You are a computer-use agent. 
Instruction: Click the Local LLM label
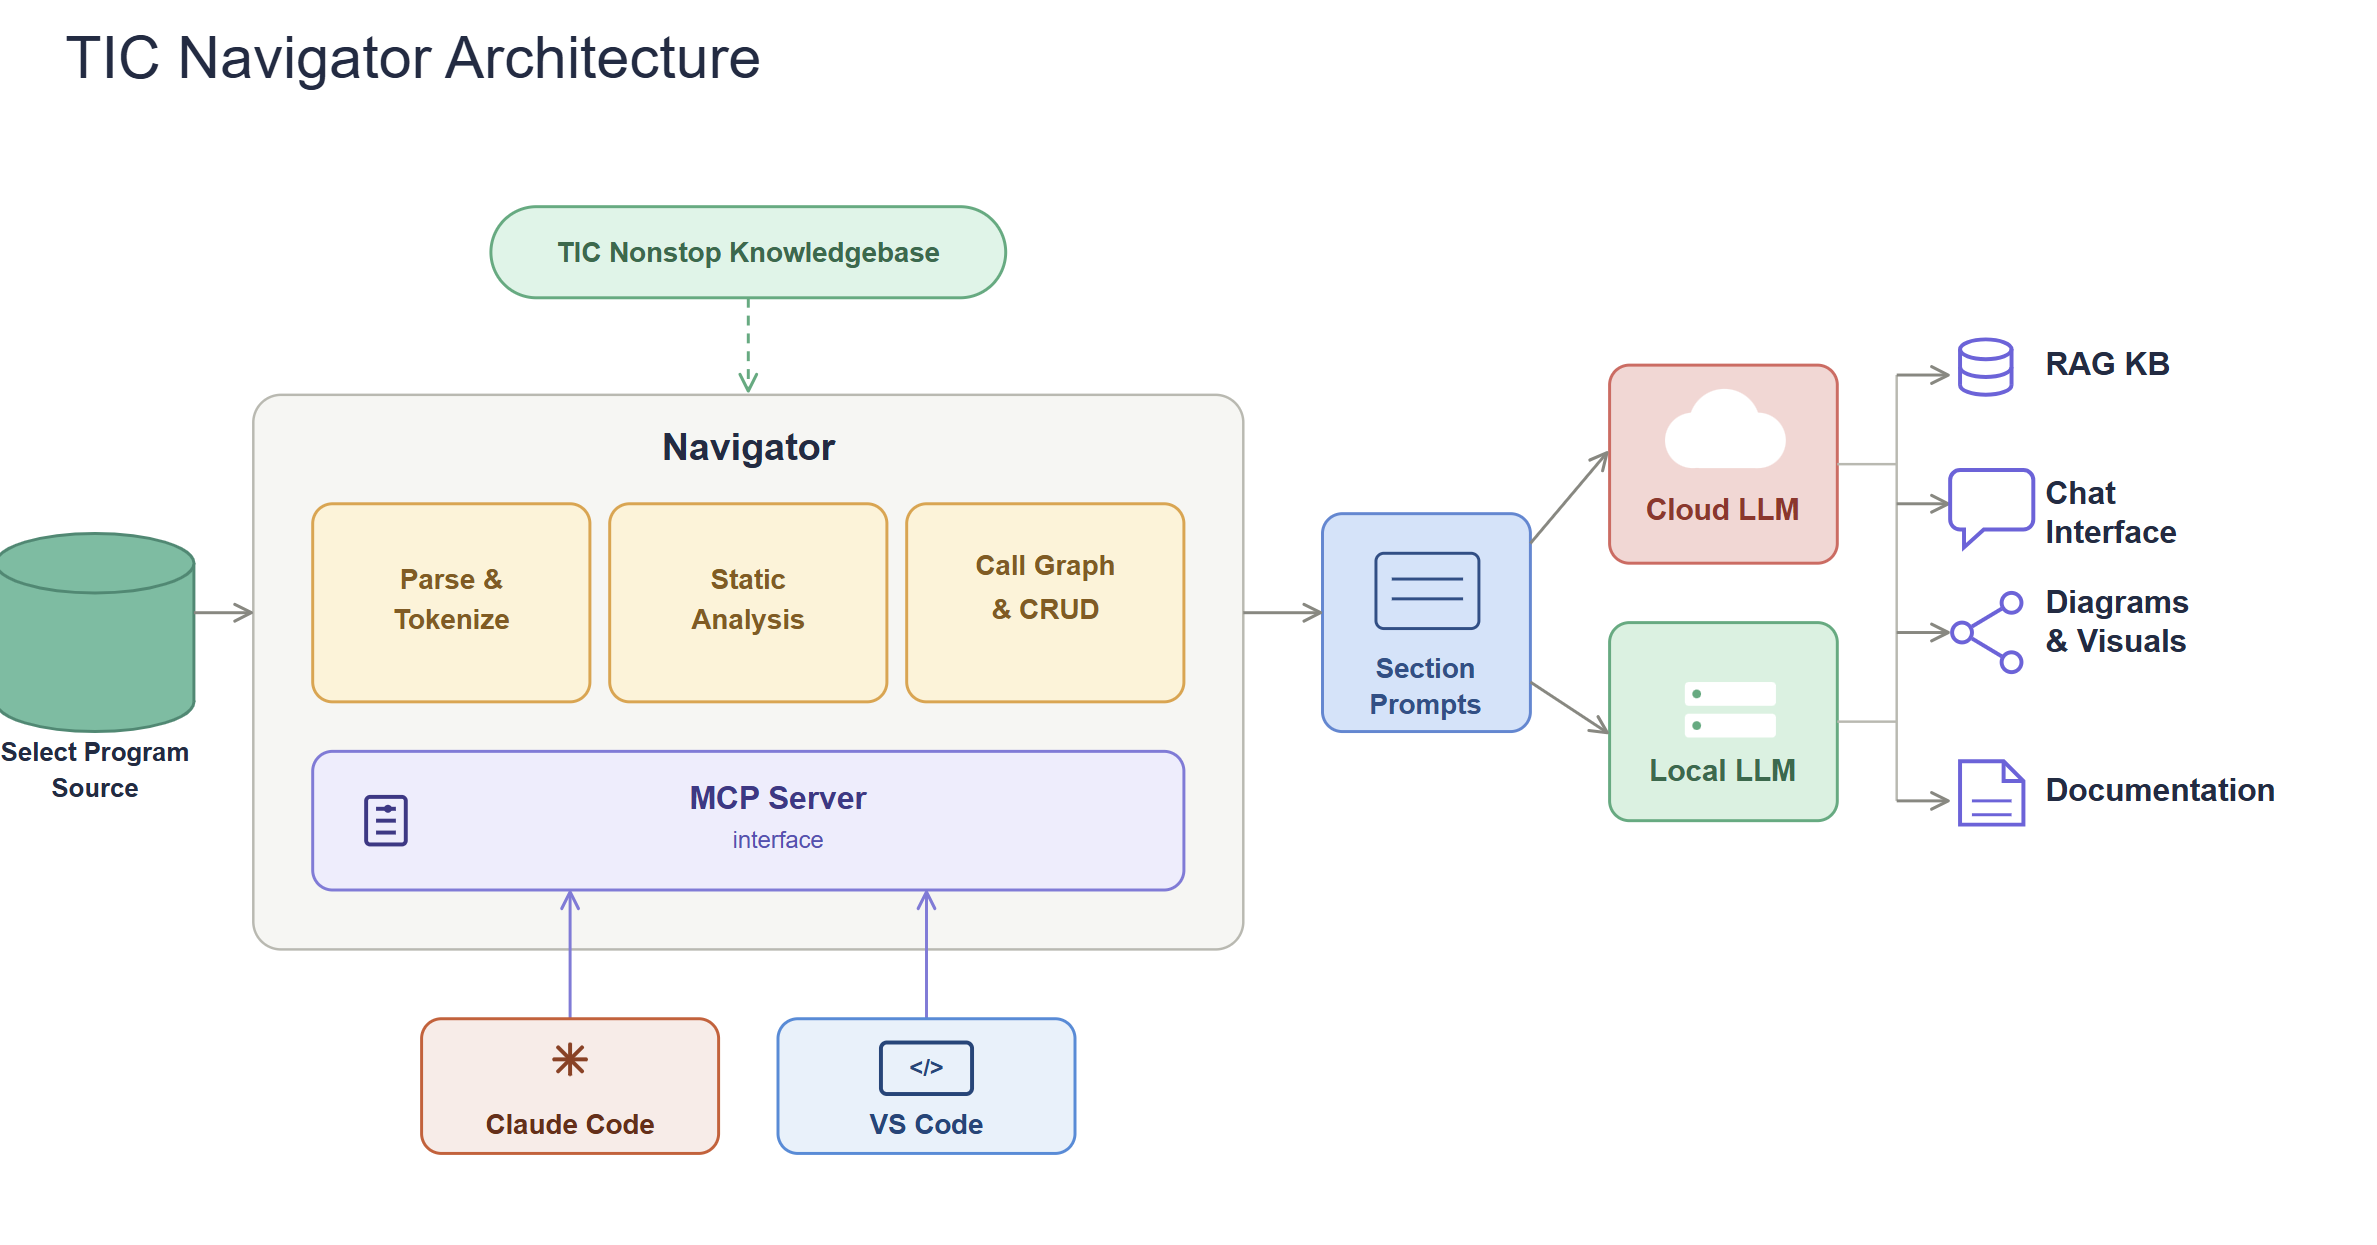pos(1723,771)
